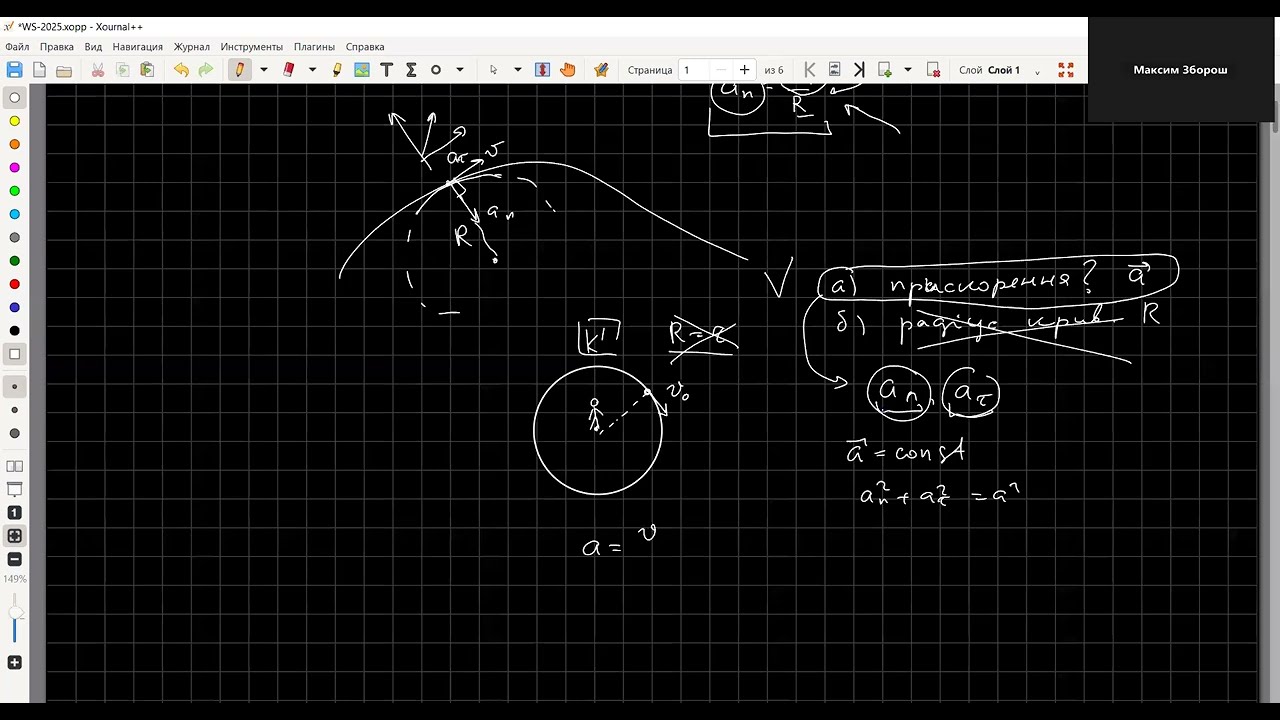Create a new document
This screenshot has height=720, width=1280.
(x=39, y=70)
